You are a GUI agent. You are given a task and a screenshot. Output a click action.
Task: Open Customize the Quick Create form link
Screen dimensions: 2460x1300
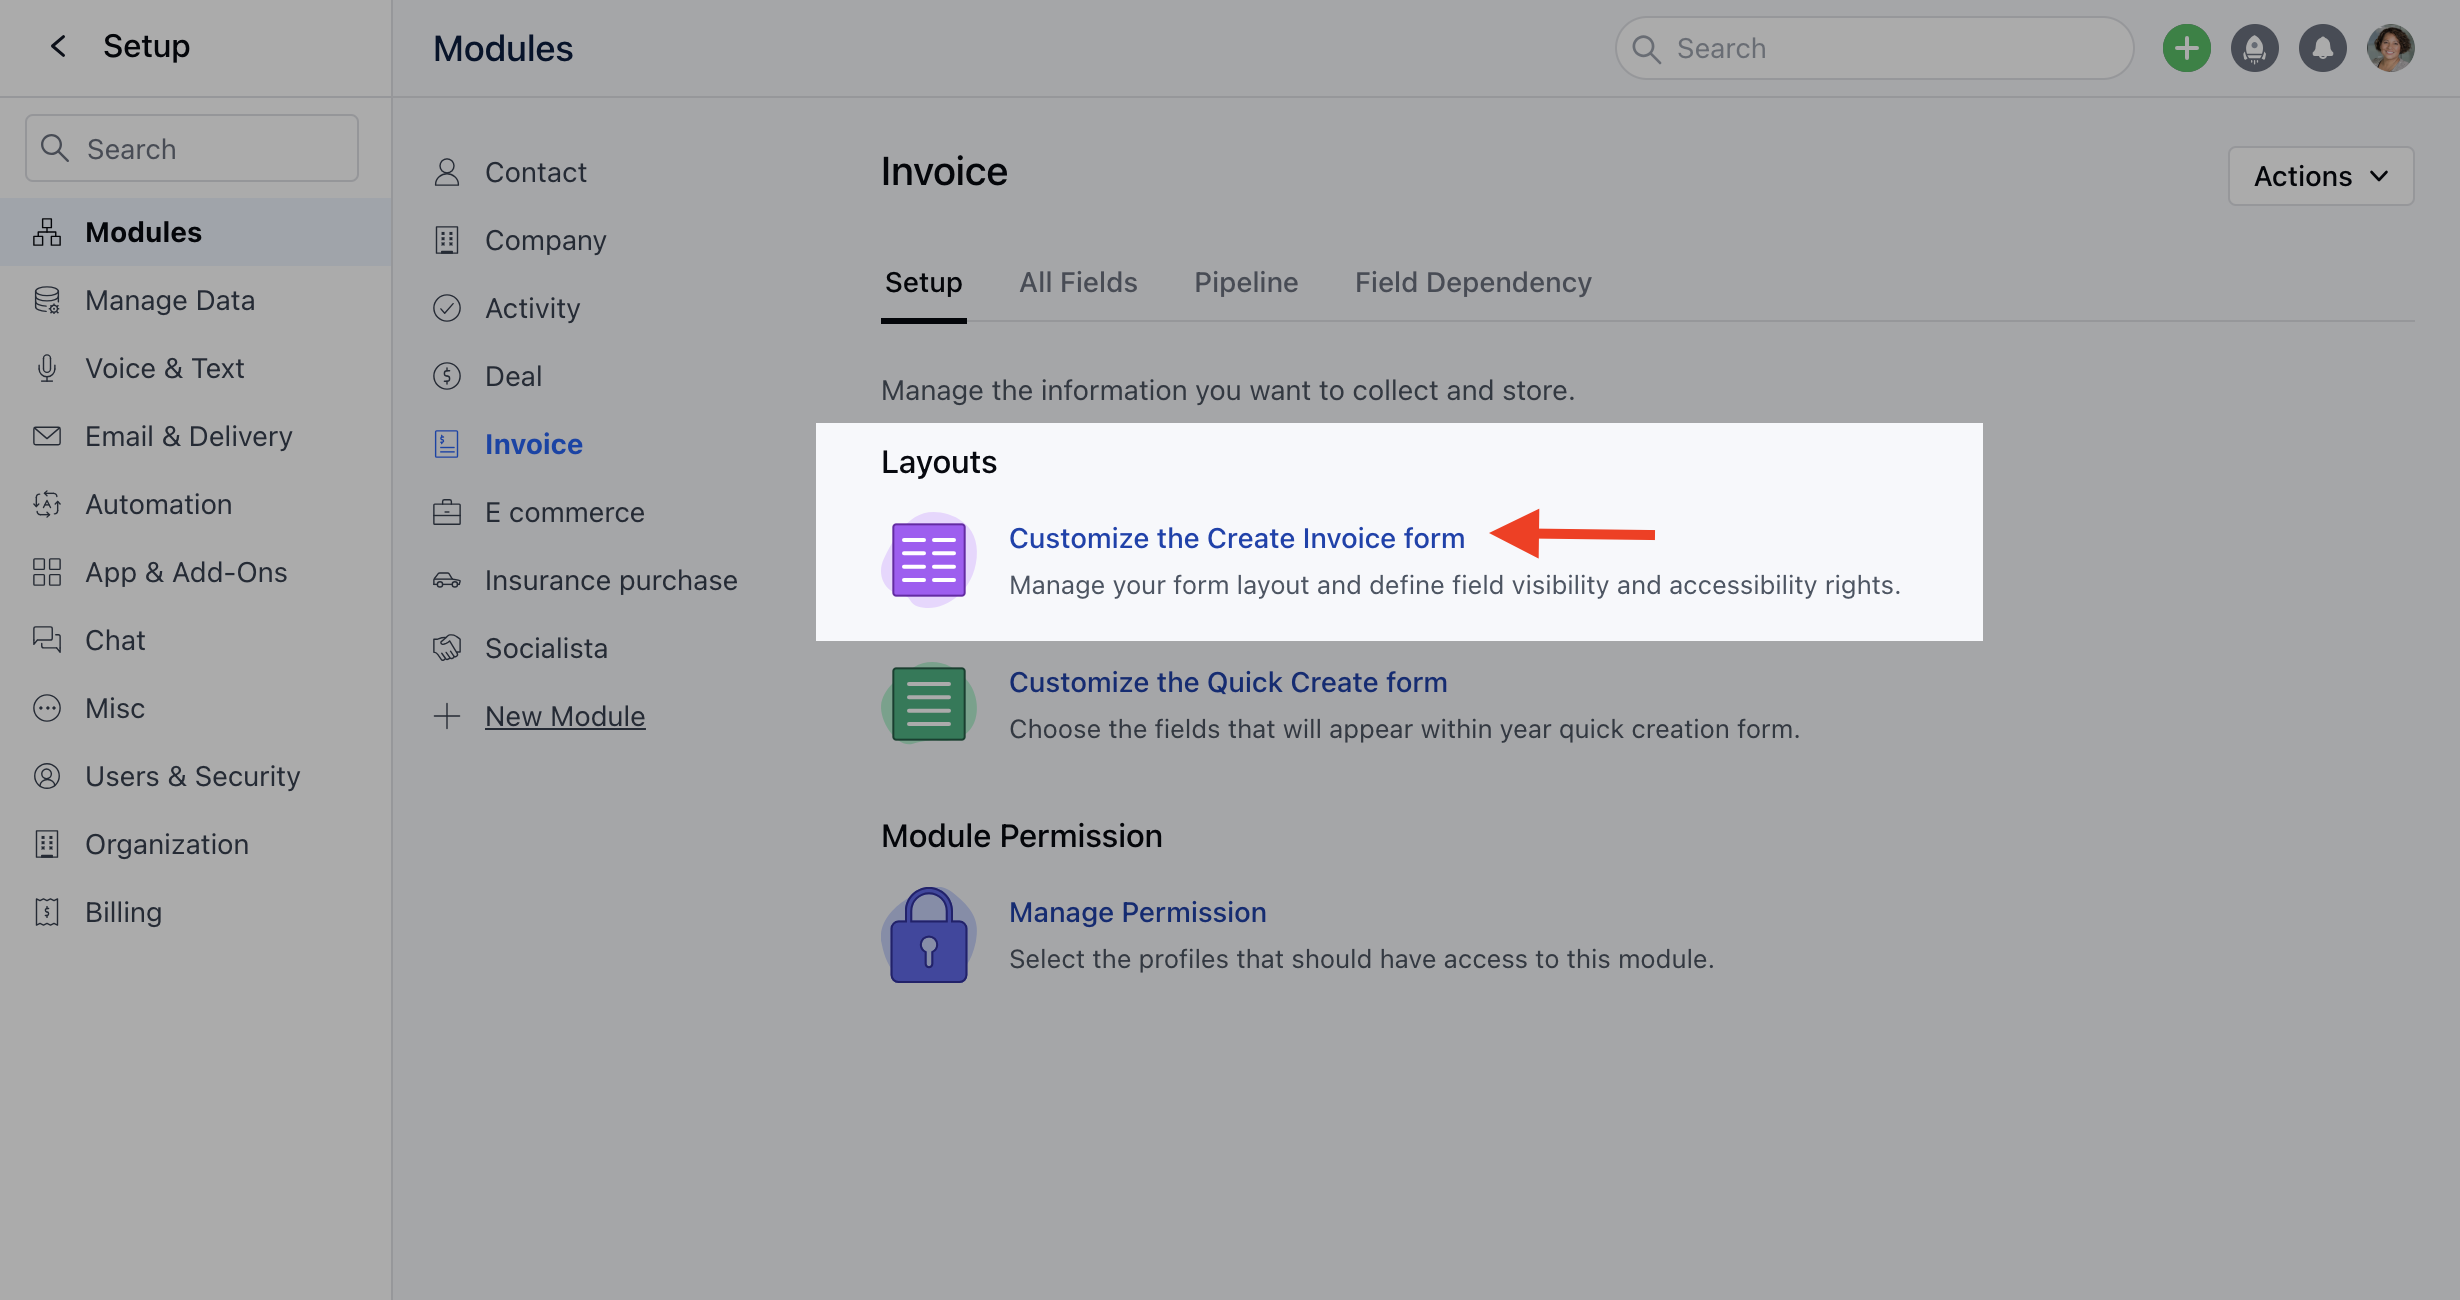[1228, 682]
